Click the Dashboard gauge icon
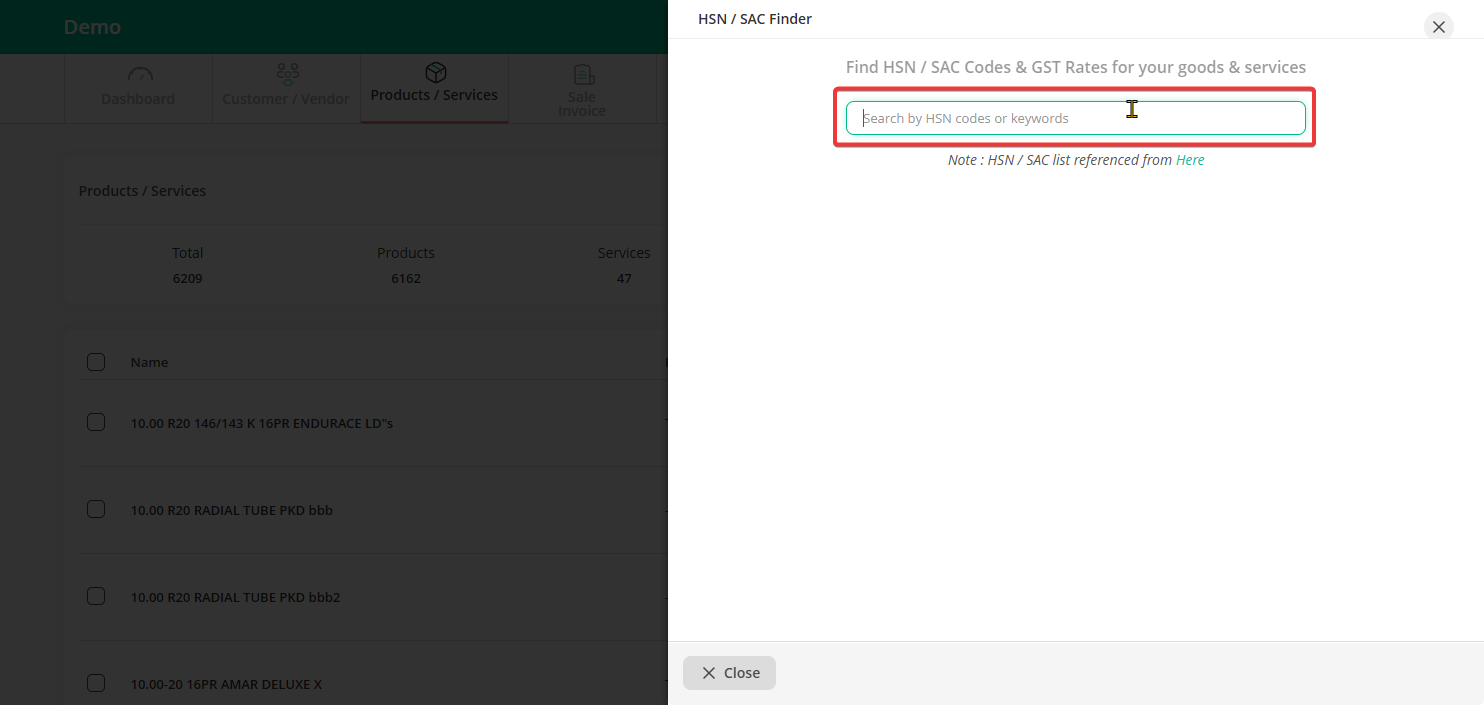The height and width of the screenshot is (705, 1484). (139, 75)
